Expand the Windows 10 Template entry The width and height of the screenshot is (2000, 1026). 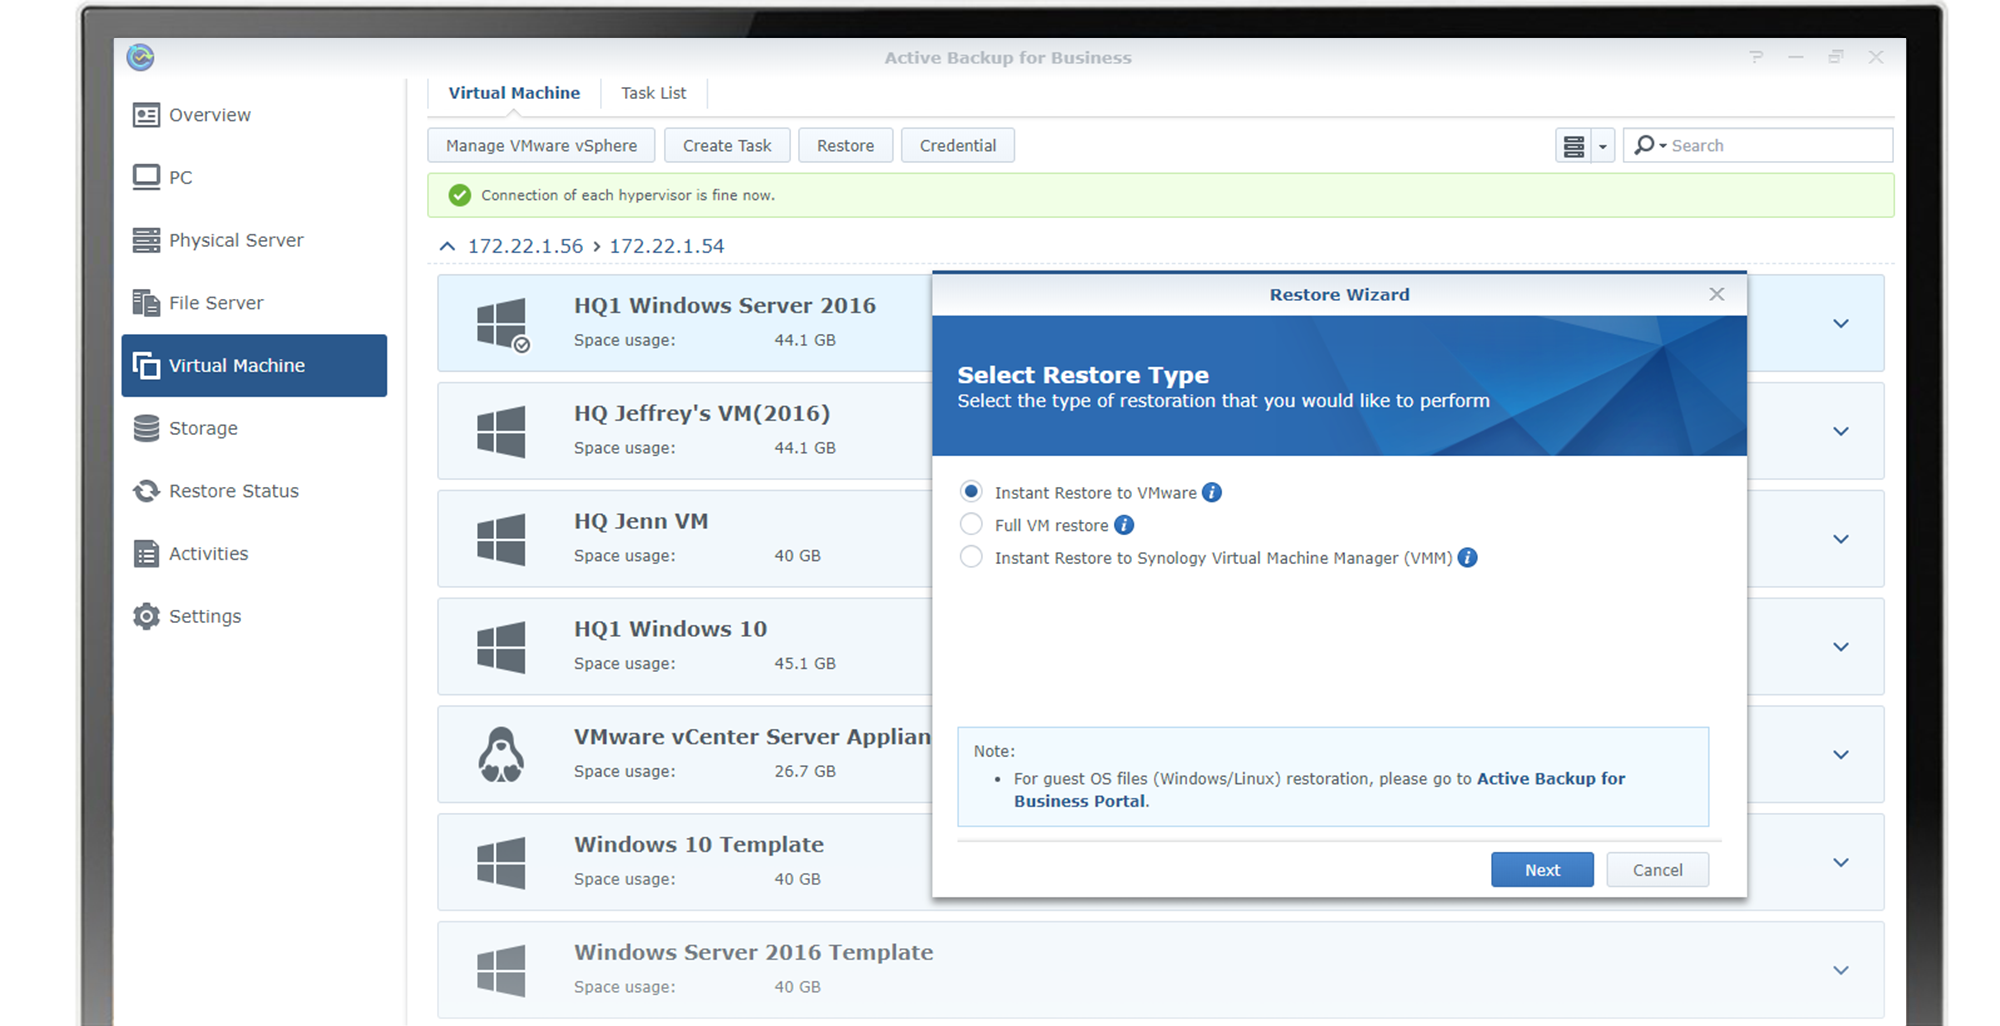pos(1841,861)
